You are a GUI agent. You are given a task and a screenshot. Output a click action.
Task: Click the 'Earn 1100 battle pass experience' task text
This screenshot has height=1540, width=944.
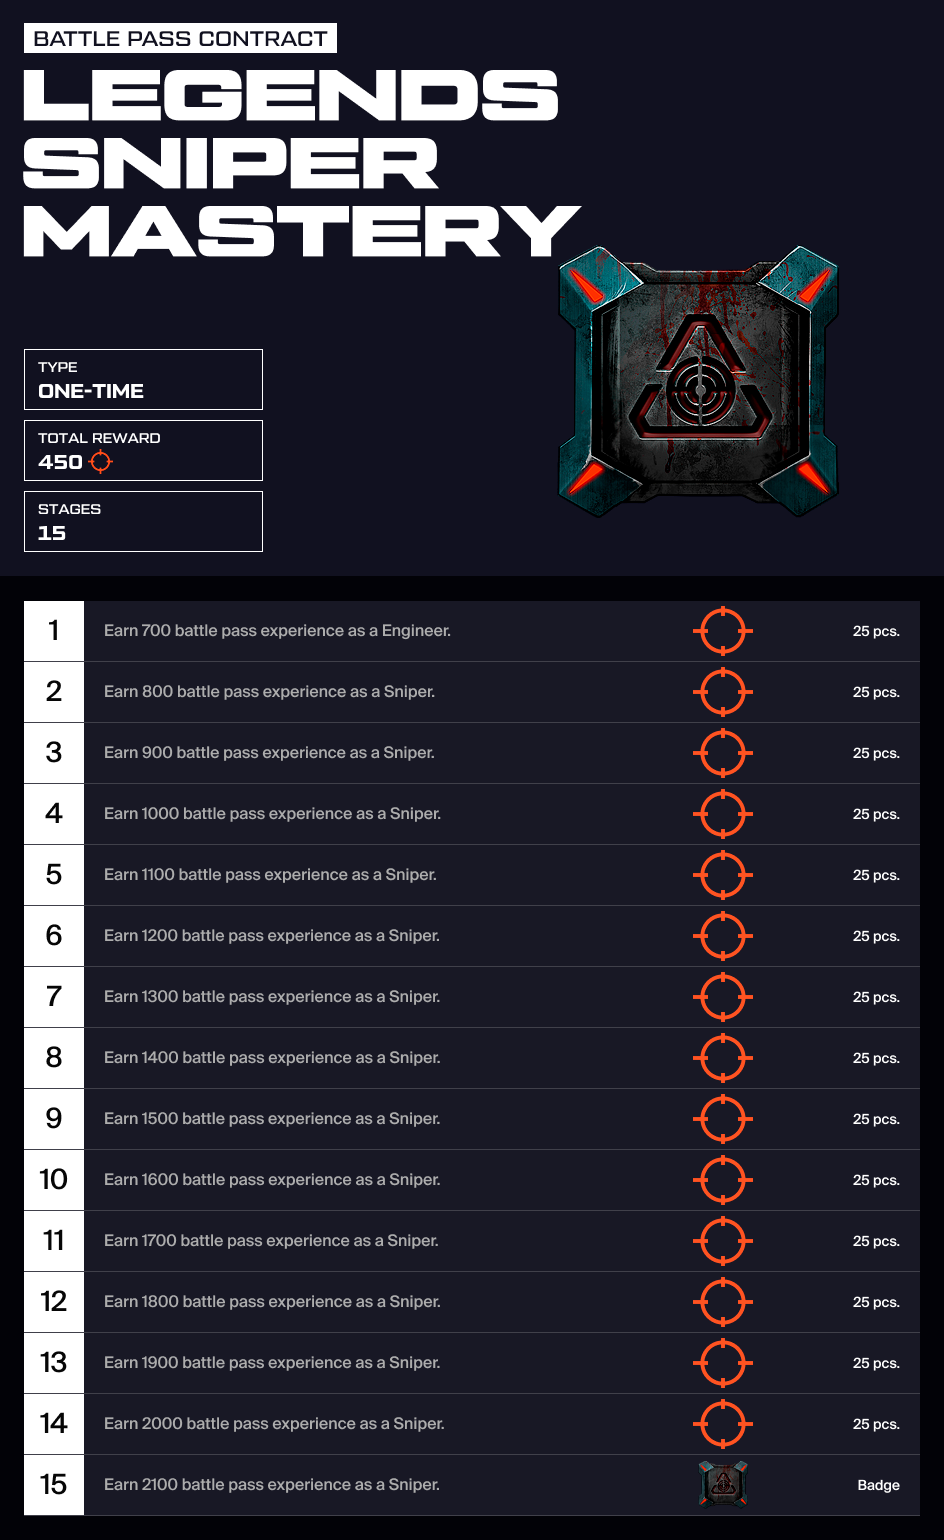click(270, 875)
